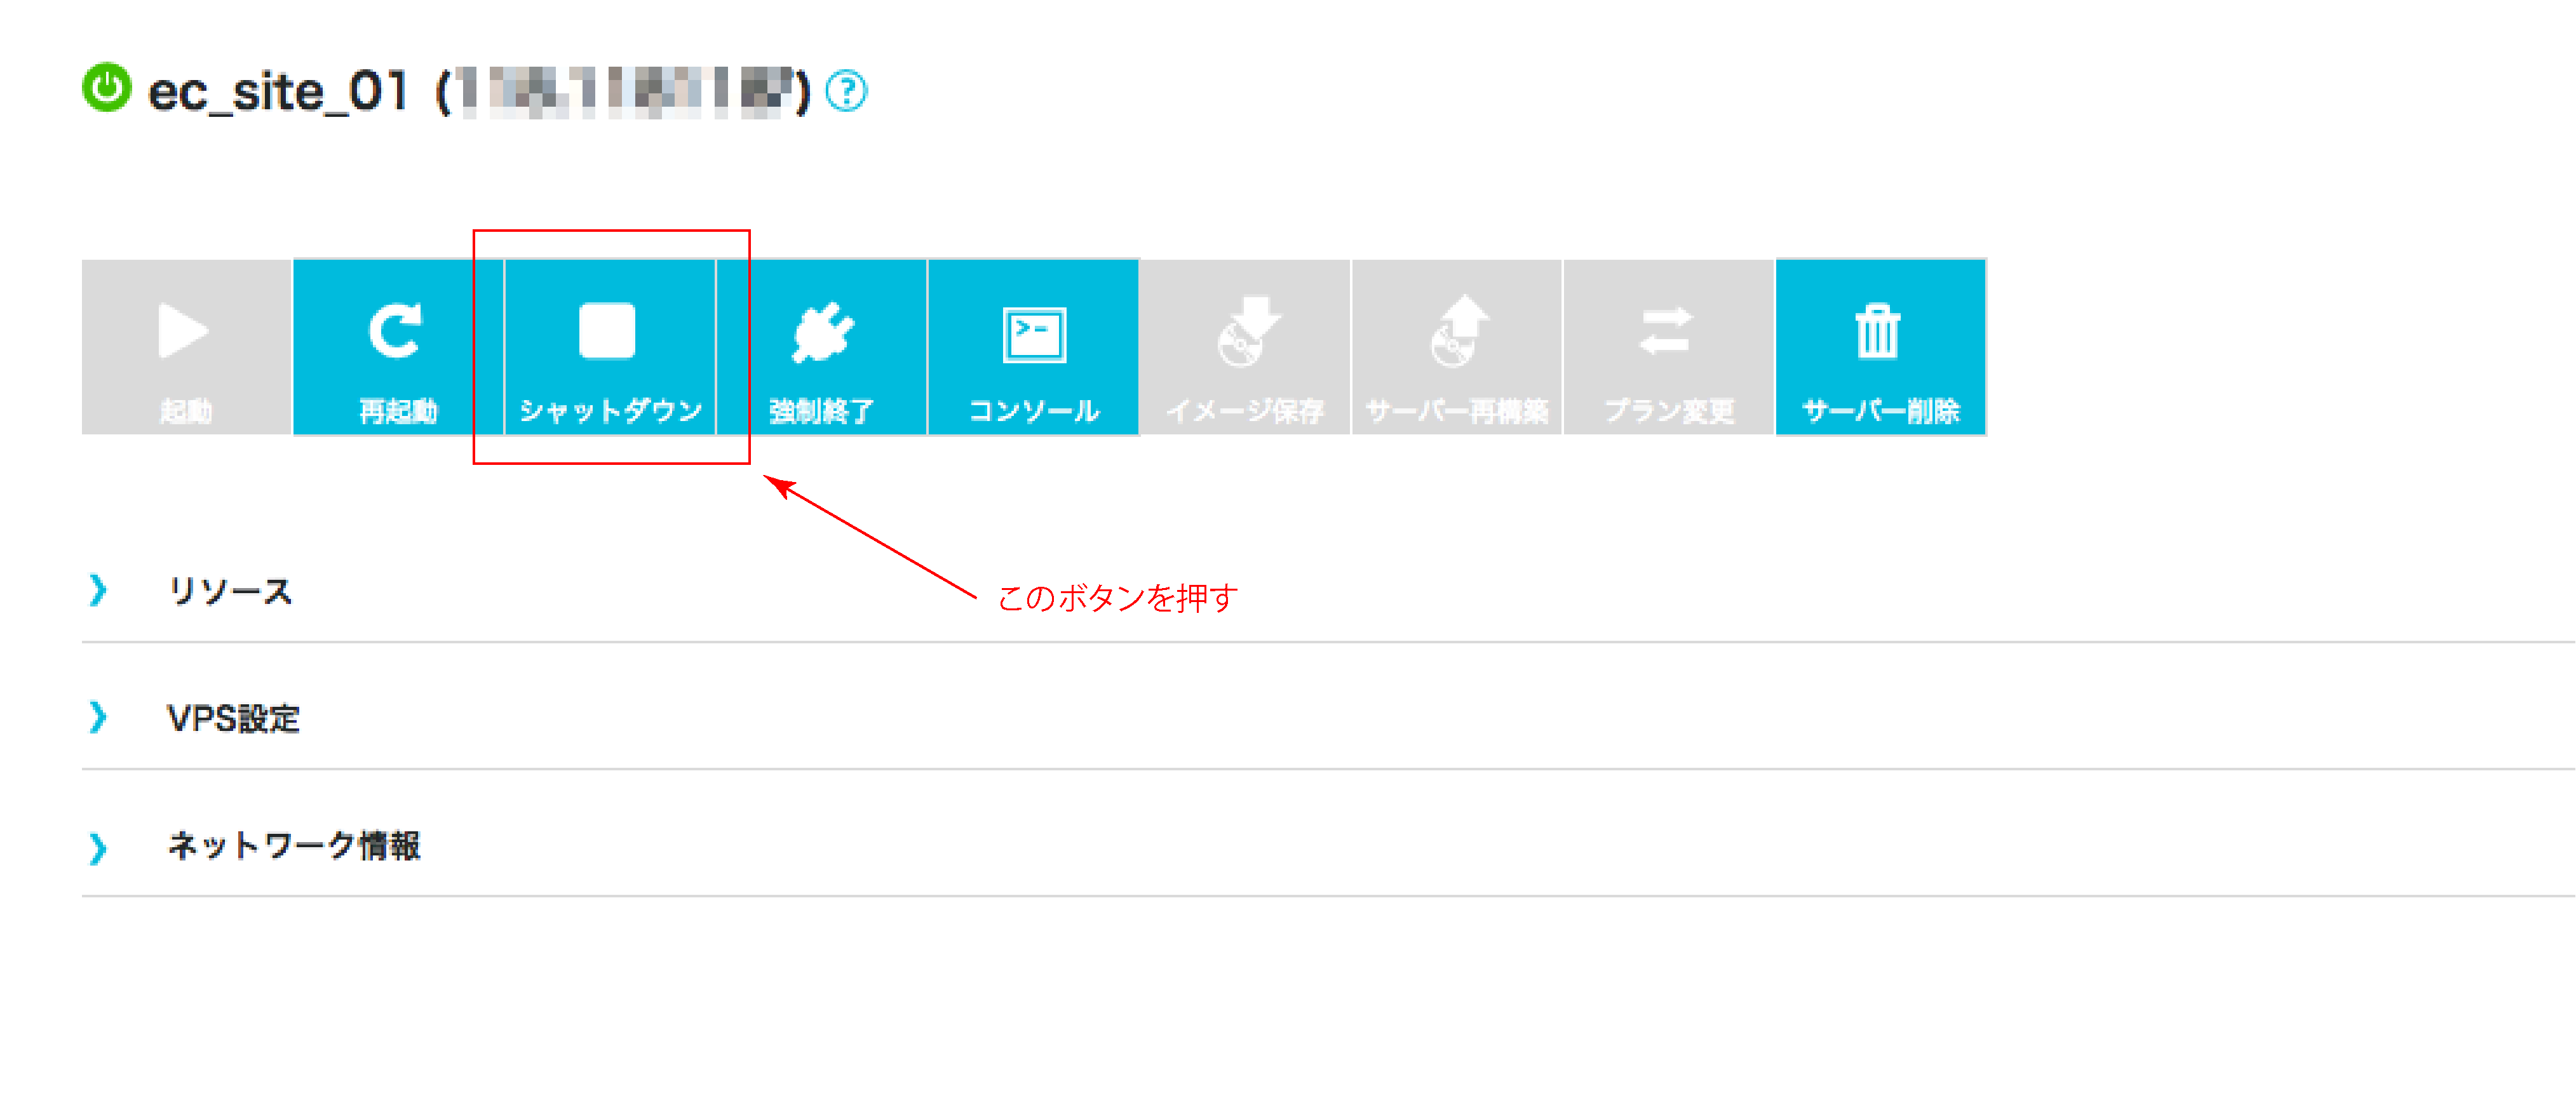The height and width of the screenshot is (1112, 2576).
Task: Click the green power status icon
Action: point(106,88)
